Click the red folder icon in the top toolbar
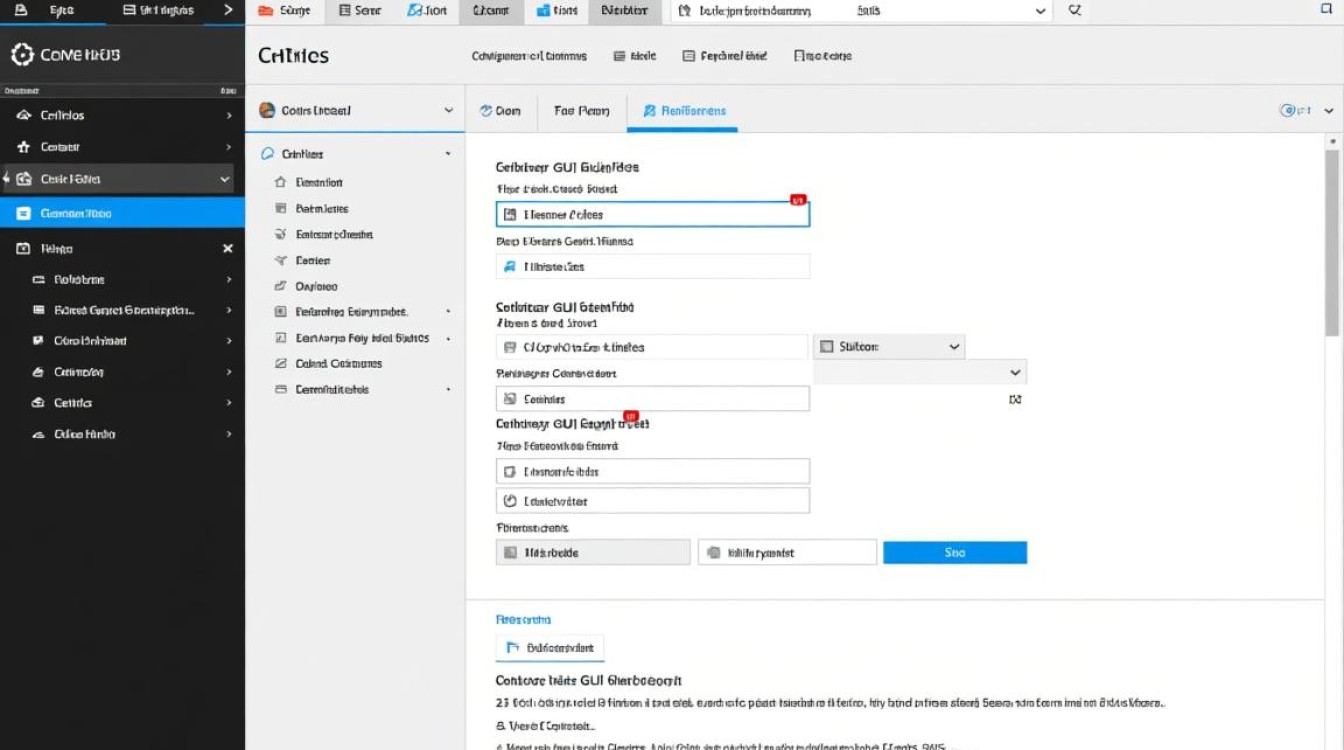This screenshot has height=750, width=1344. [x=265, y=10]
